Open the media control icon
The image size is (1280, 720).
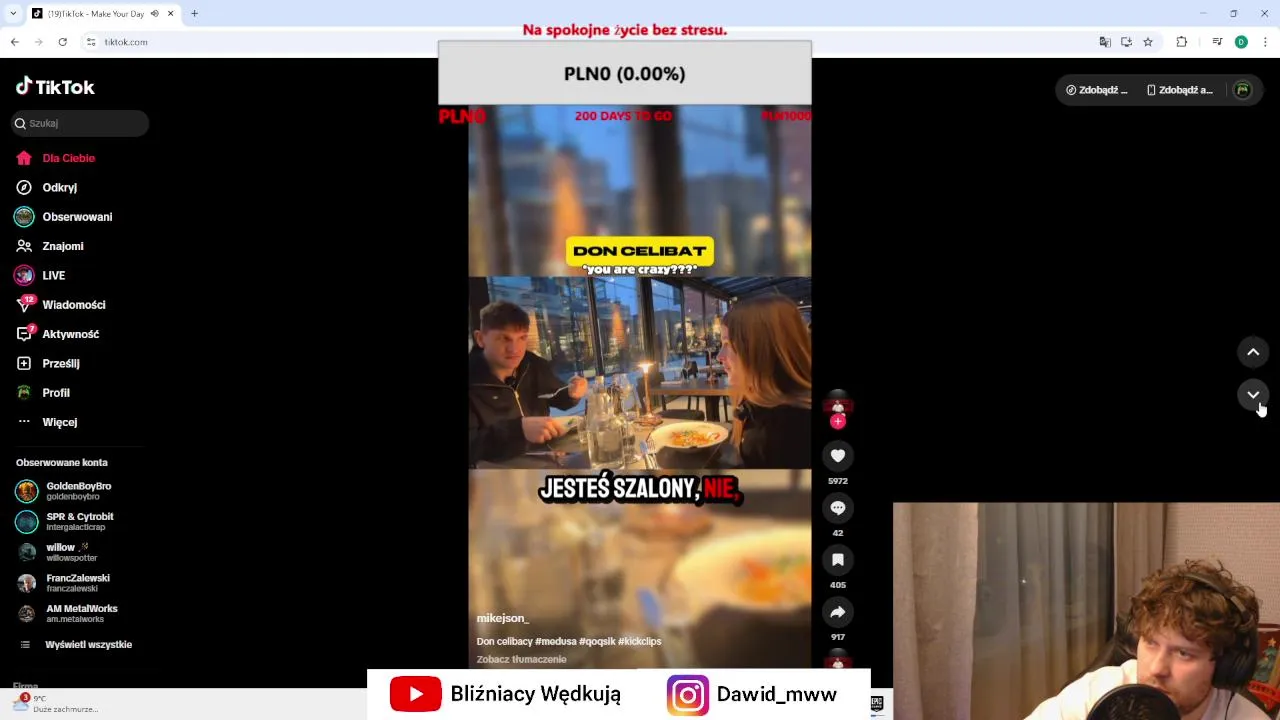tap(1217, 42)
